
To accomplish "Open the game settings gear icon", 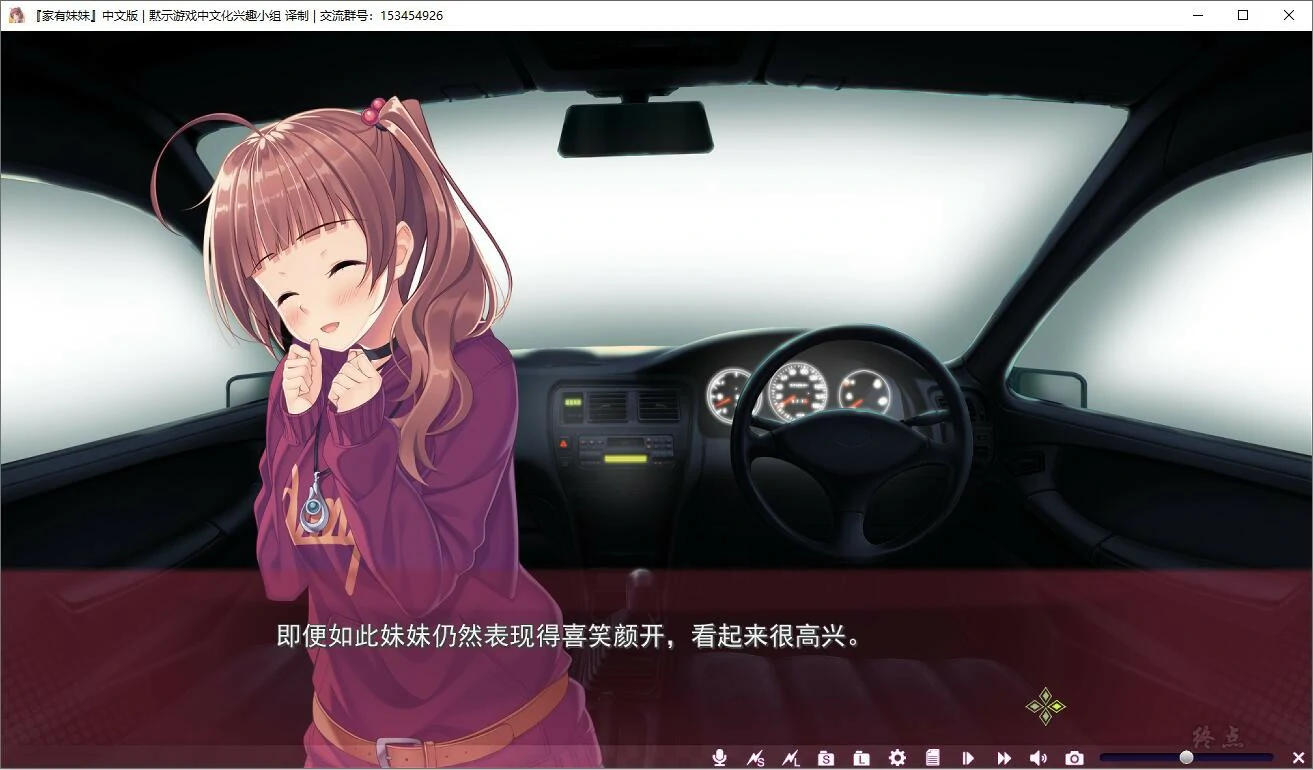I will [898, 758].
